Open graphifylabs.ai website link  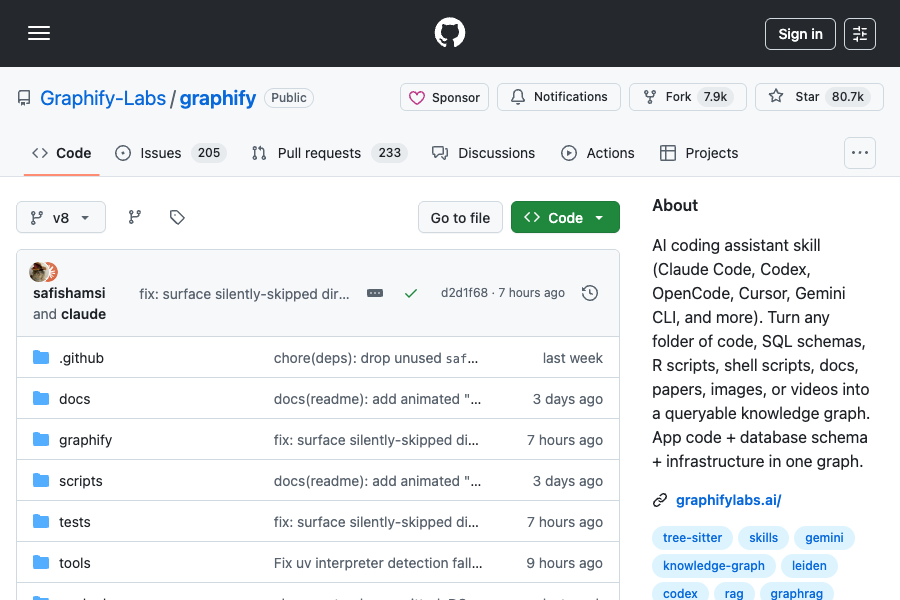click(728, 500)
